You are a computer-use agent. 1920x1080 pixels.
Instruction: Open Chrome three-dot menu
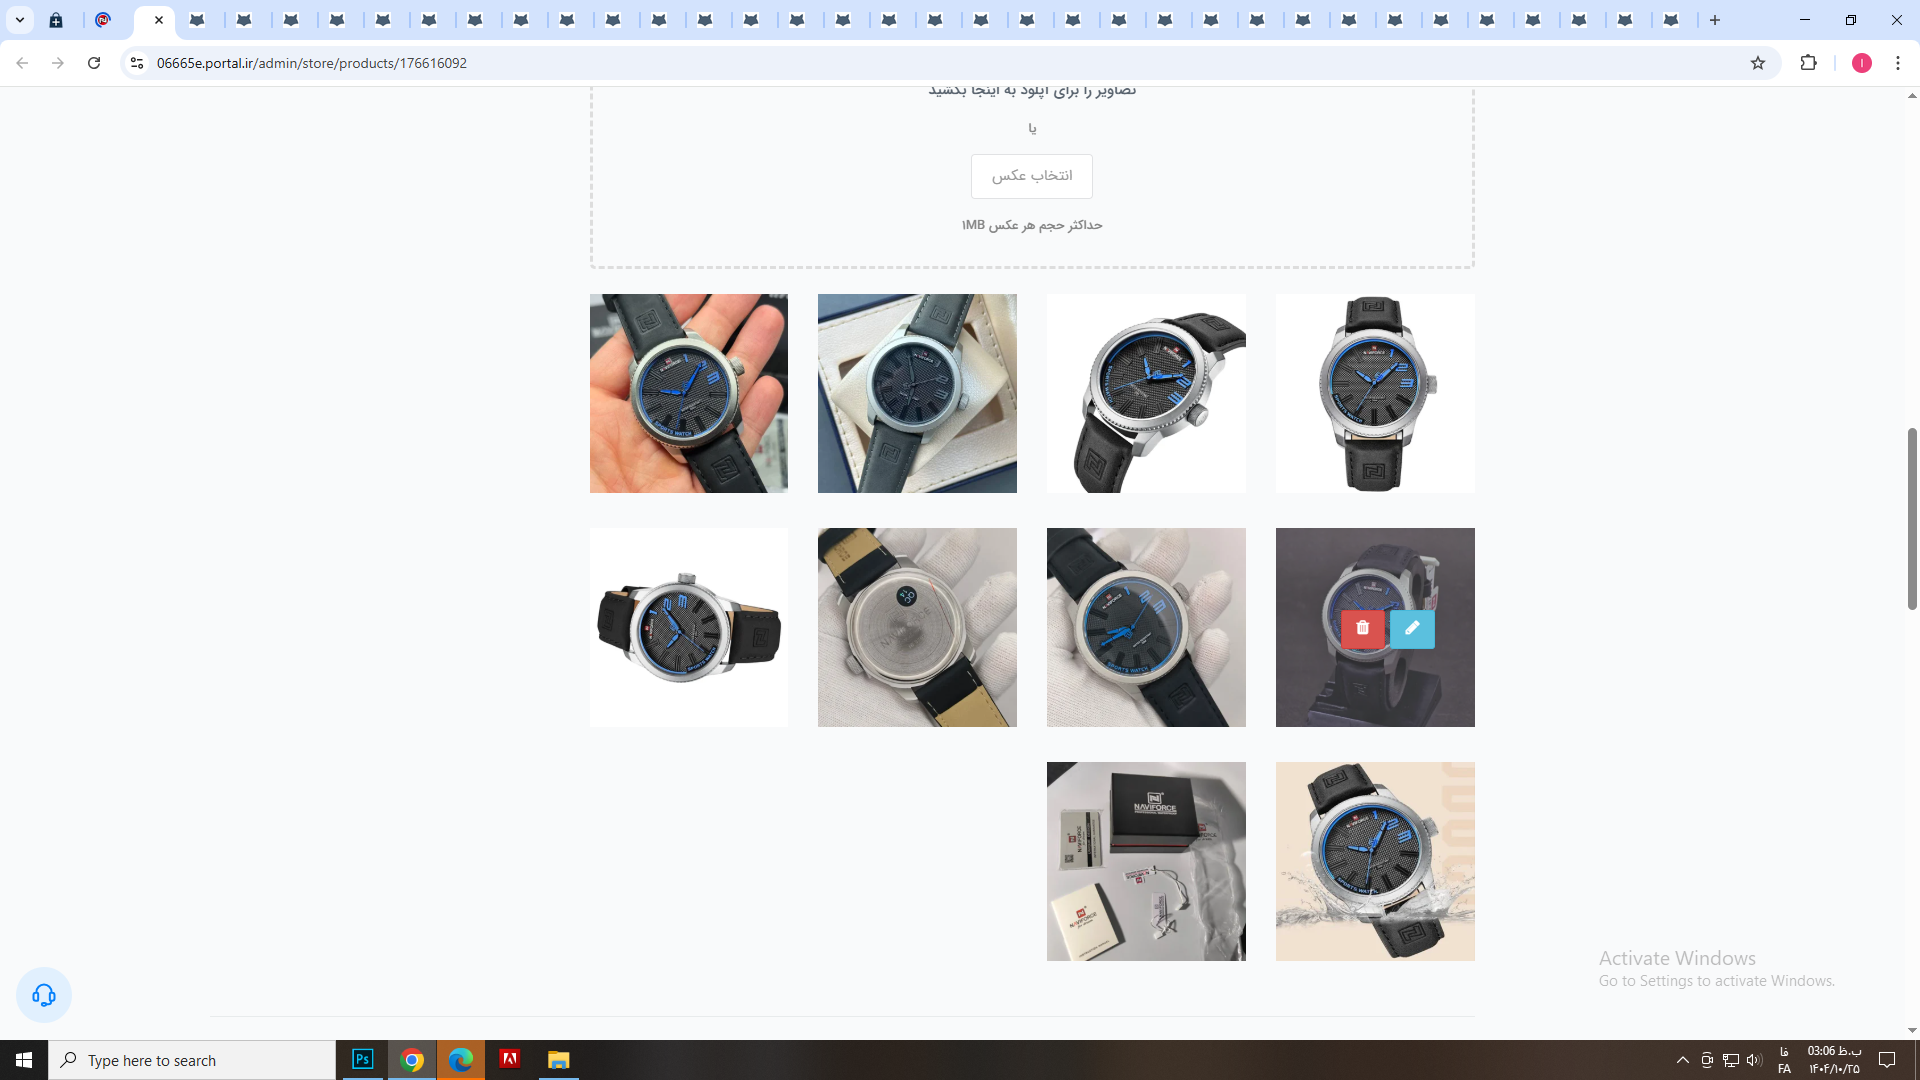click(1898, 63)
